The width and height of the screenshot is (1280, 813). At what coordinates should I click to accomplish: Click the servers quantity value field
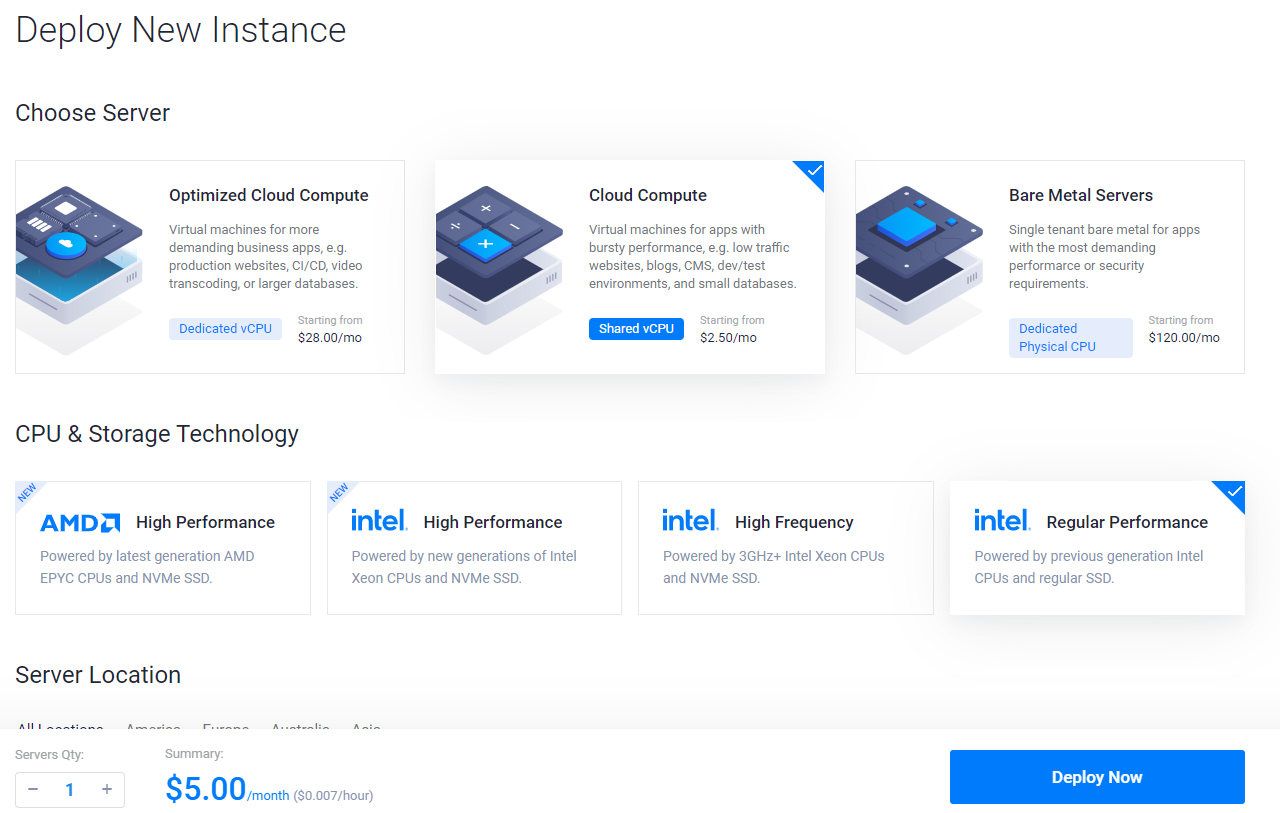70,790
